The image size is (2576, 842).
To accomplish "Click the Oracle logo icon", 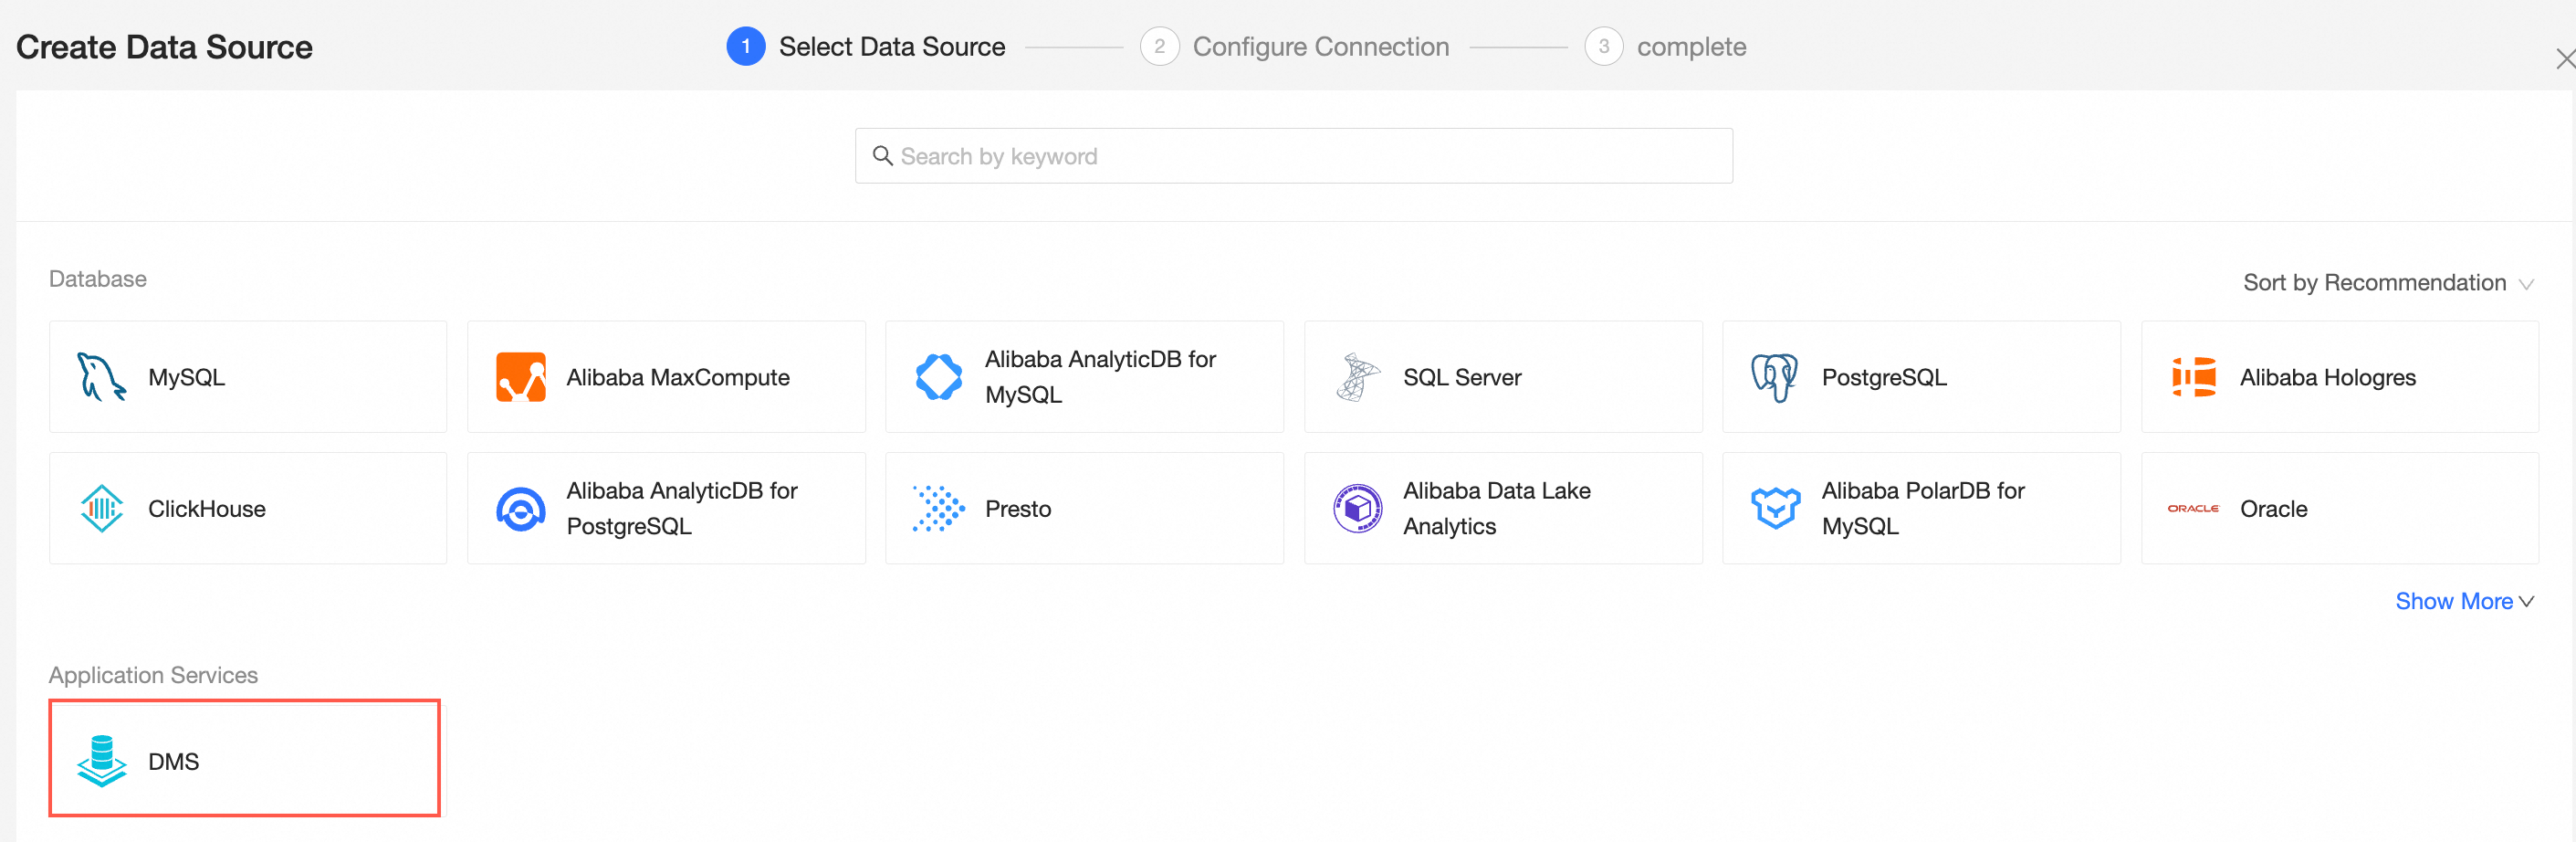I will click(x=2193, y=509).
